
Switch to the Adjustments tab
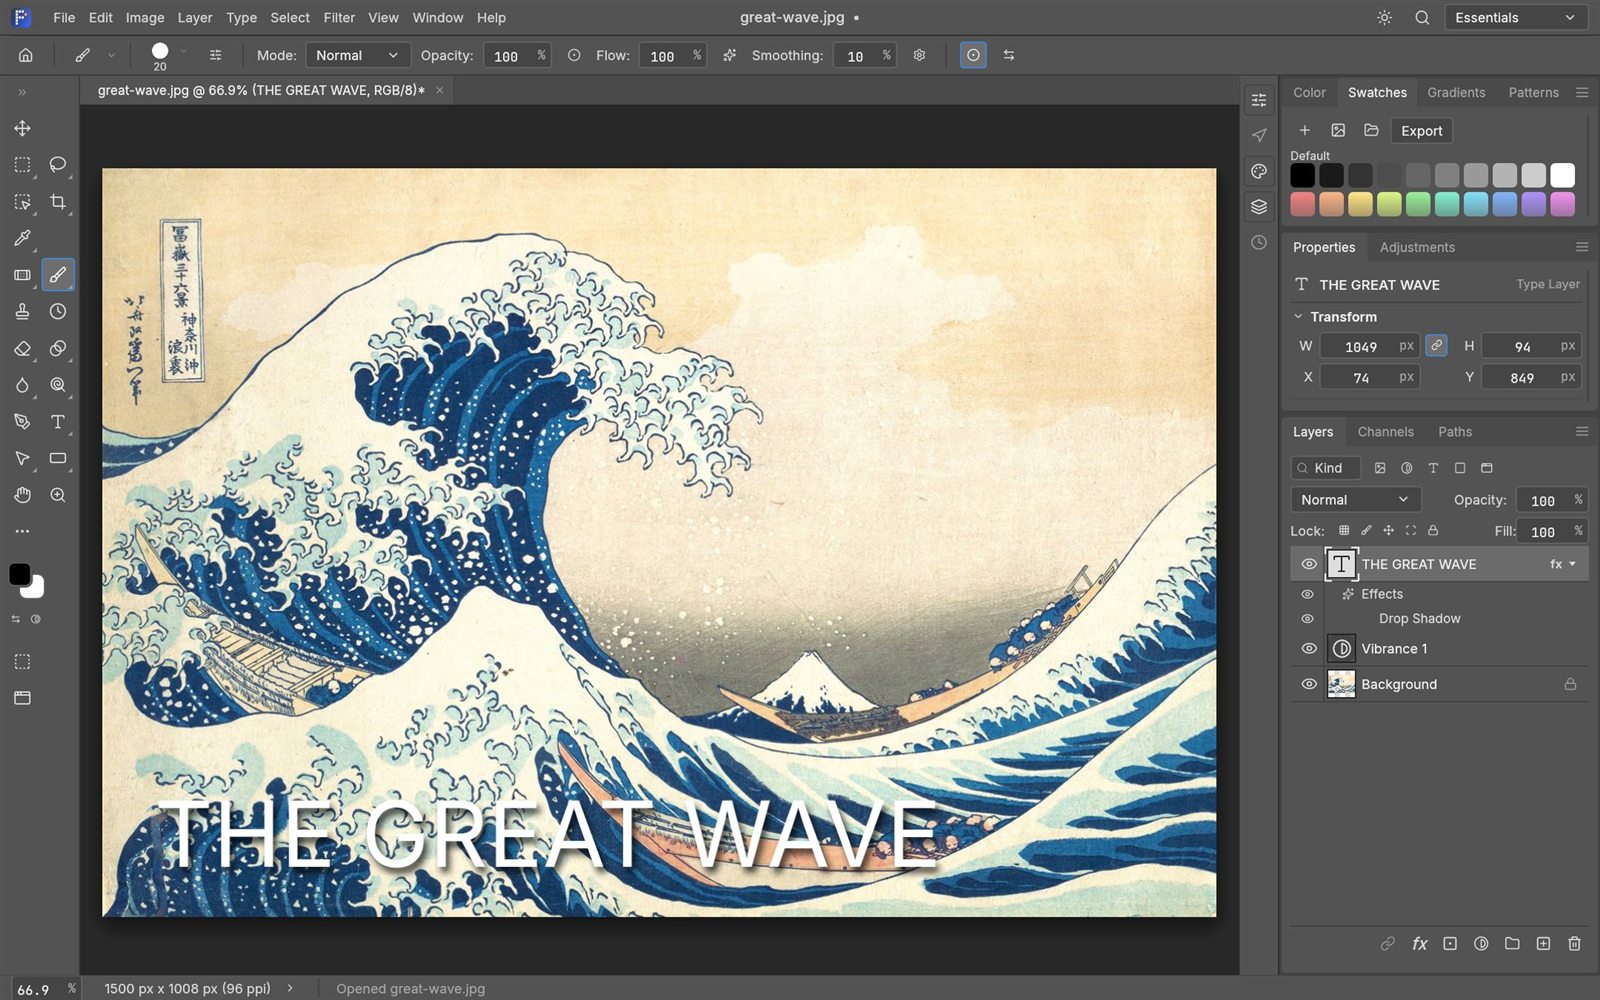pyautogui.click(x=1417, y=247)
